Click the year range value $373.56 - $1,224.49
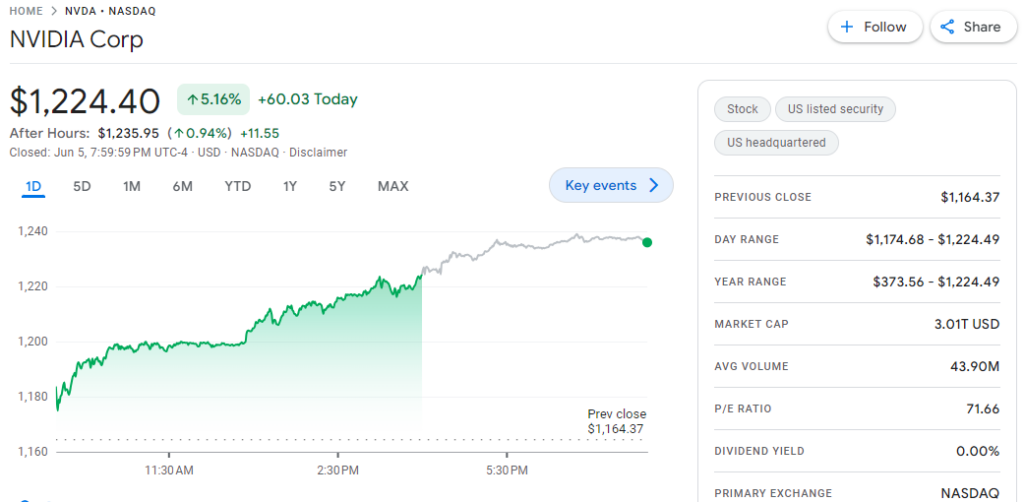Screen dimensions: 1024x502 coord(936,282)
